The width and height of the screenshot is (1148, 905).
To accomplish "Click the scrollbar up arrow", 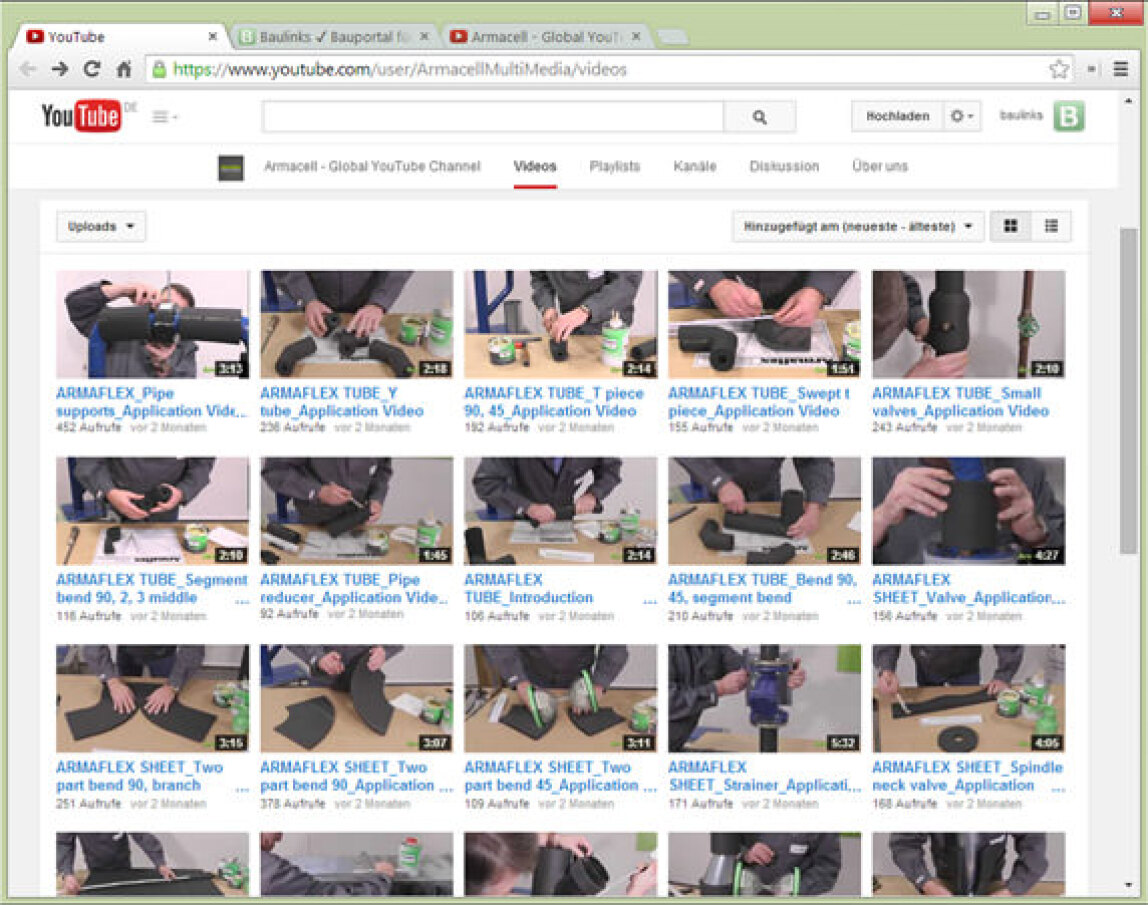I will [1128, 101].
